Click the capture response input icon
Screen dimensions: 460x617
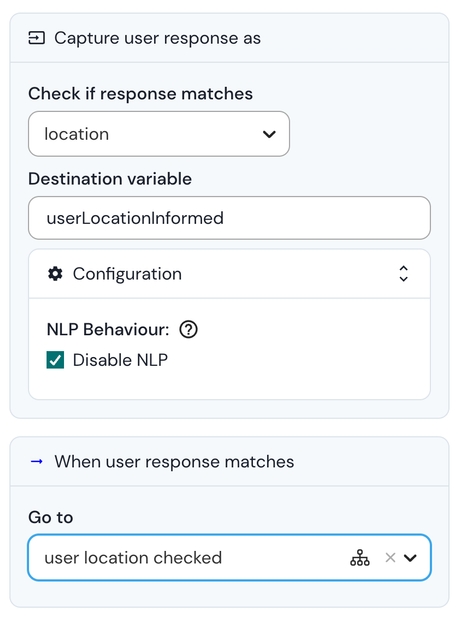(37, 38)
